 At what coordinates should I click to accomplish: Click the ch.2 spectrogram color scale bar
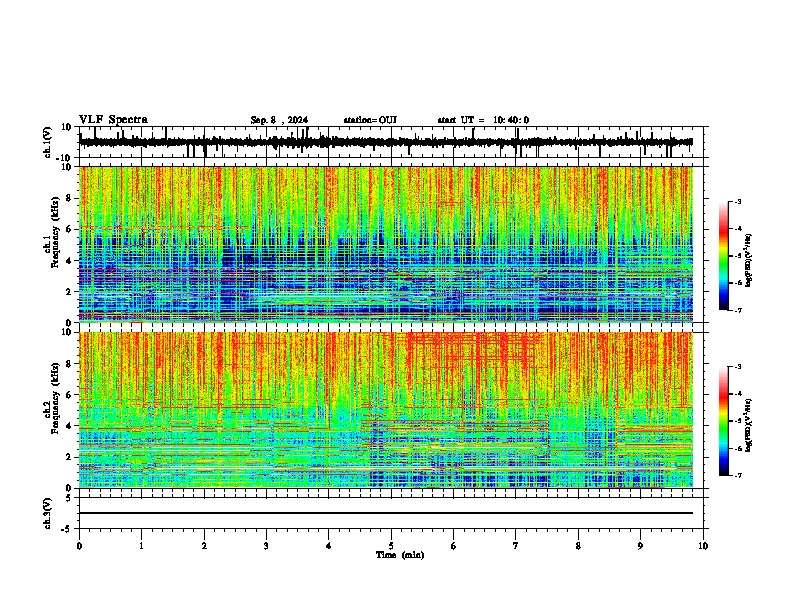(723, 421)
